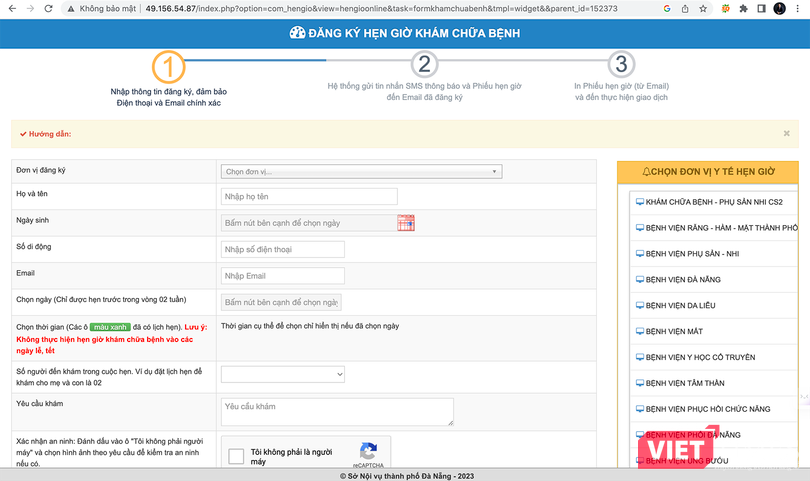Screen dimensions: 810x481
Task: Click the Google icon in address bar
Action: tap(667, 8)
